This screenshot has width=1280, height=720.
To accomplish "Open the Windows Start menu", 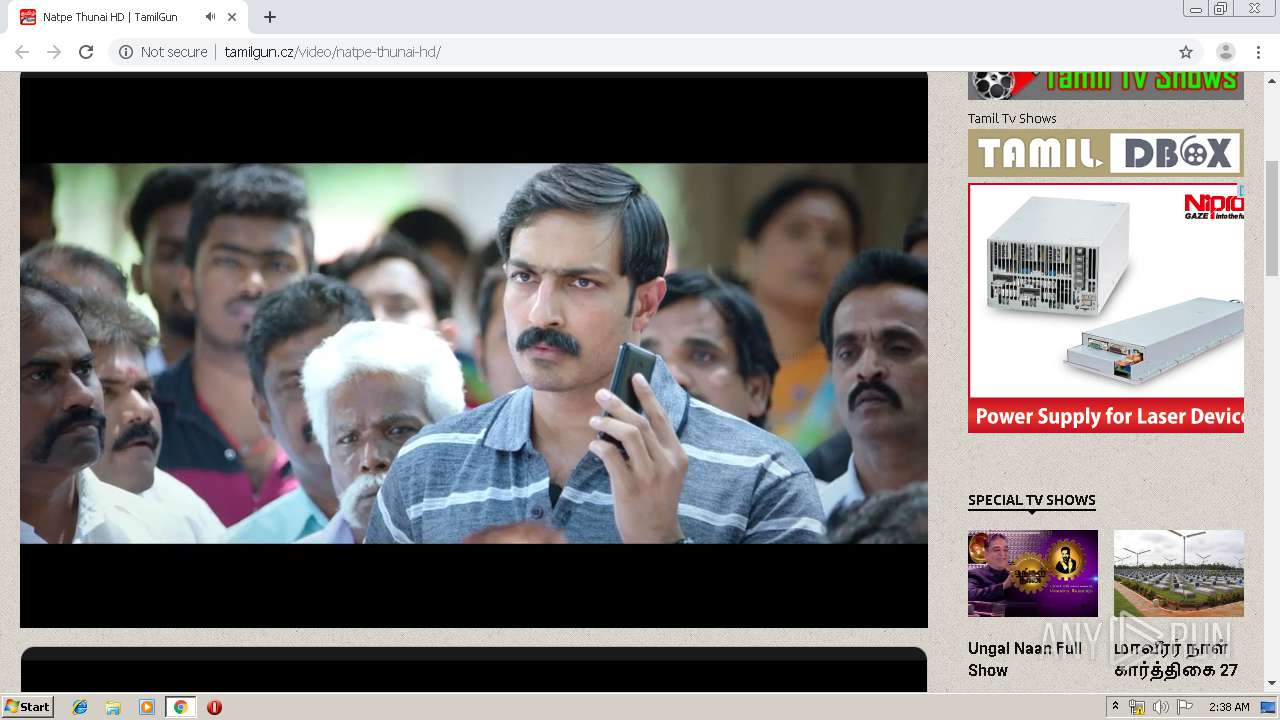I will pos(27,707).
